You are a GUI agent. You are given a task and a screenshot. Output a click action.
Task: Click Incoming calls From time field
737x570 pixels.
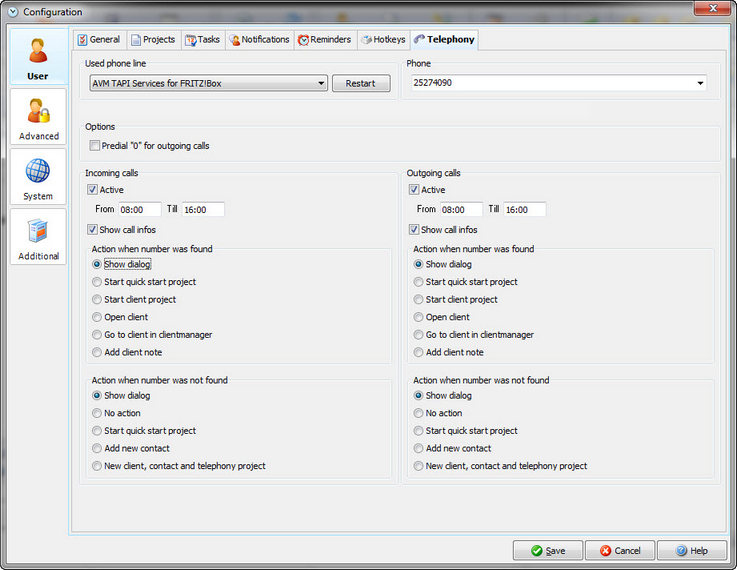click(140, 210)
